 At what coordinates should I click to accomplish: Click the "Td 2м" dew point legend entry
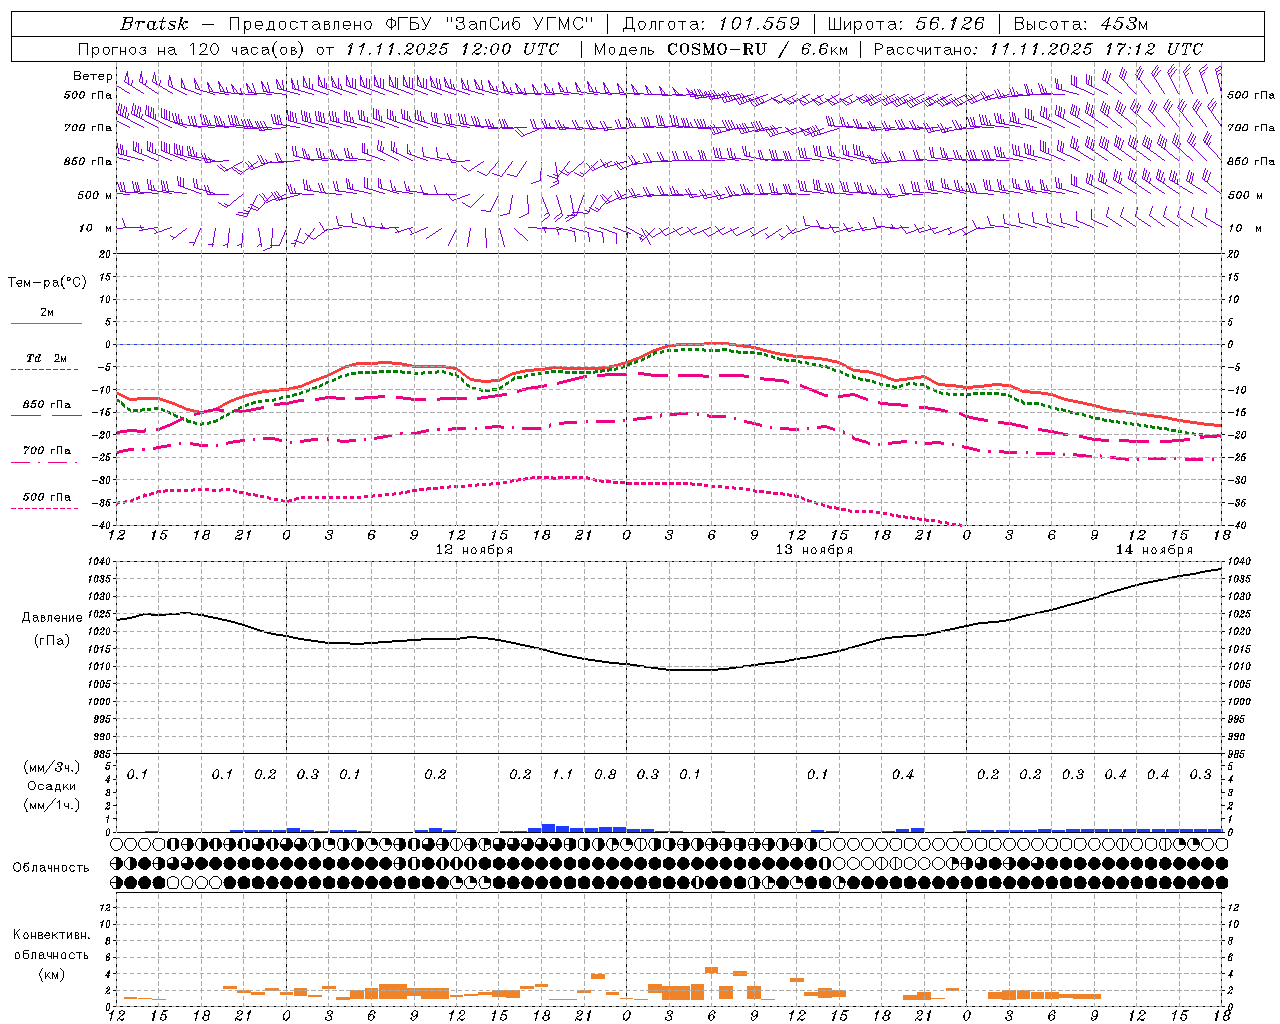coord(47,358)
